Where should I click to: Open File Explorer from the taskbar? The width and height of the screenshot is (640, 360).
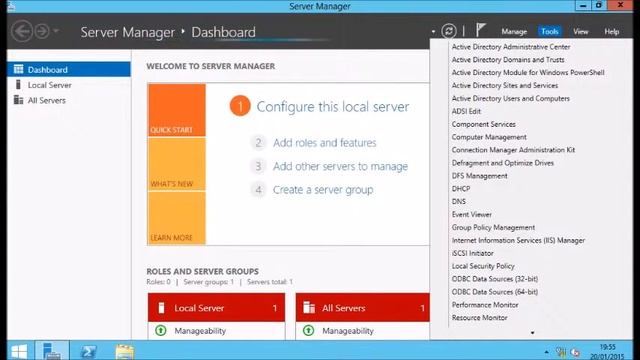[124, 351]
